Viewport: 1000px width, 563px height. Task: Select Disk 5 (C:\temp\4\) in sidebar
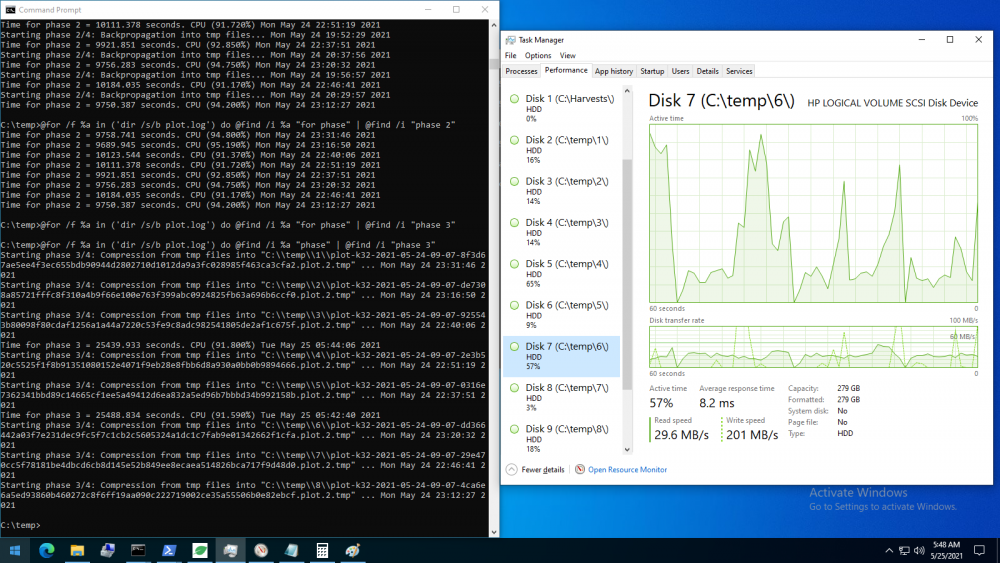562,274
